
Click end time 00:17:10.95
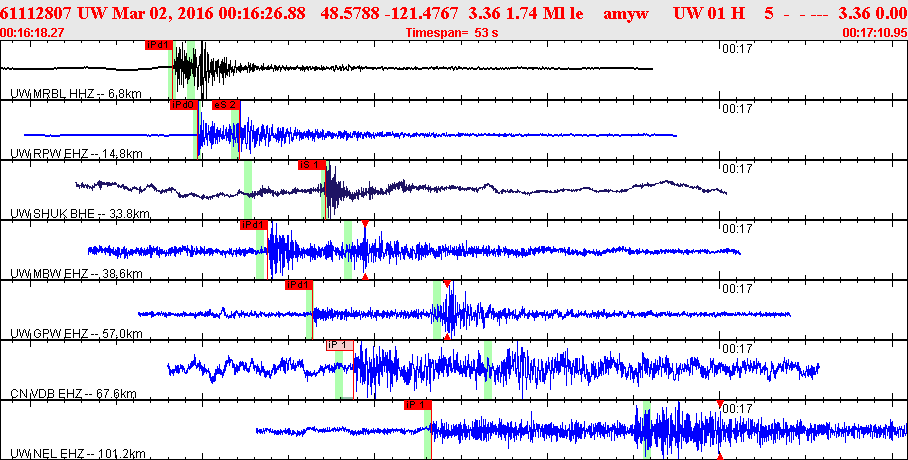[x=874, y=33]
